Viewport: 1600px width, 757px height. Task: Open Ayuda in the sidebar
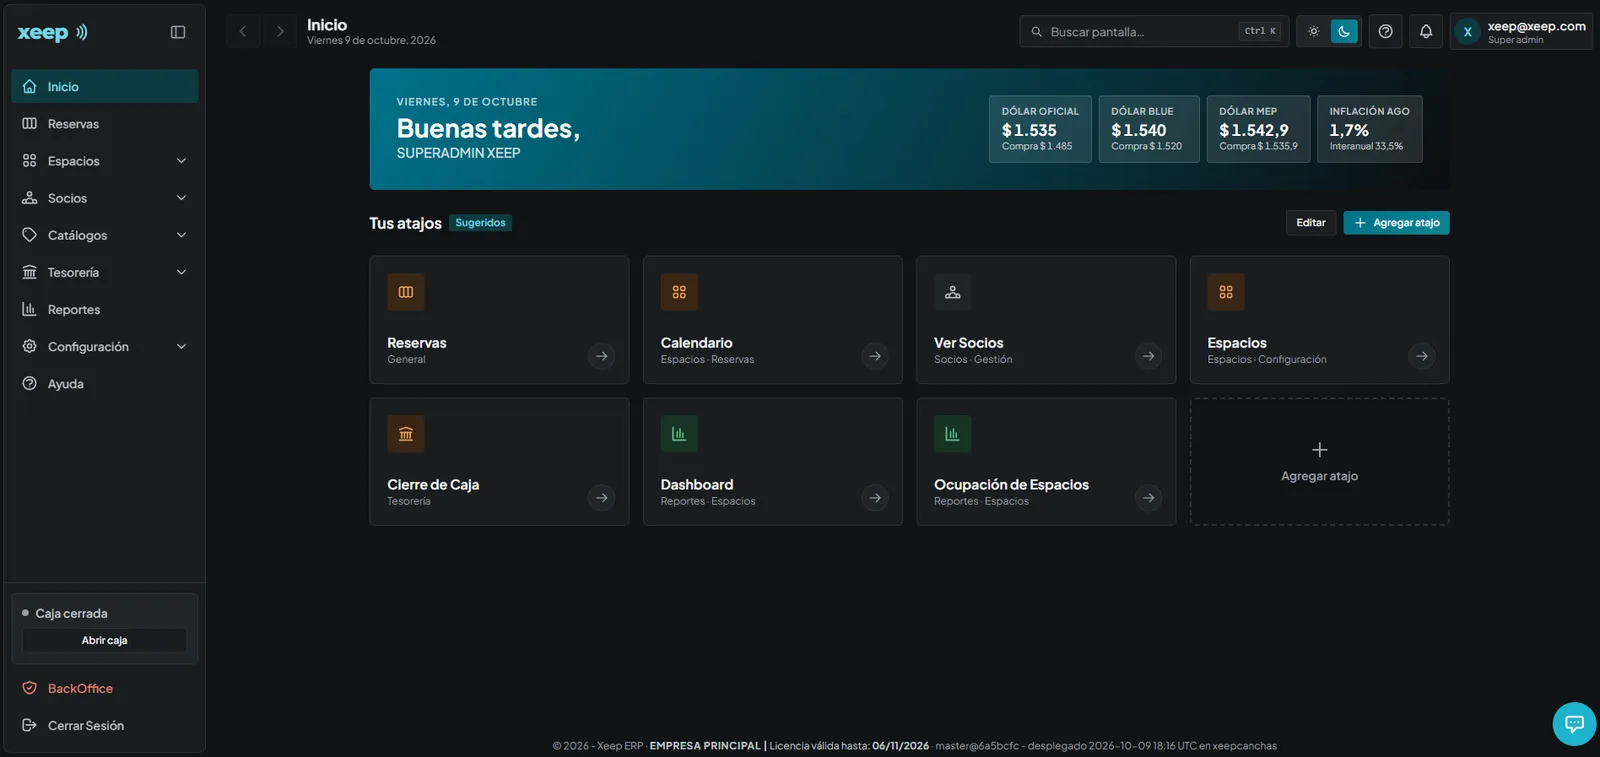(x=105, y=384)
